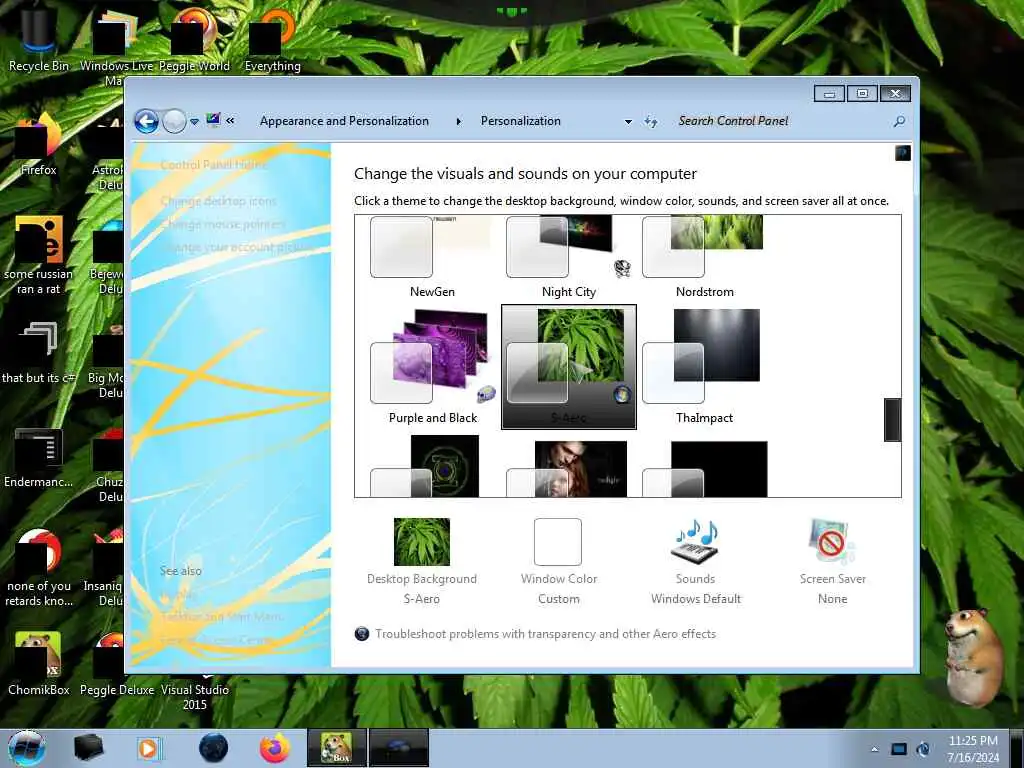Open Appearance and Personalization breadcrumb

(x=344, y=121)
